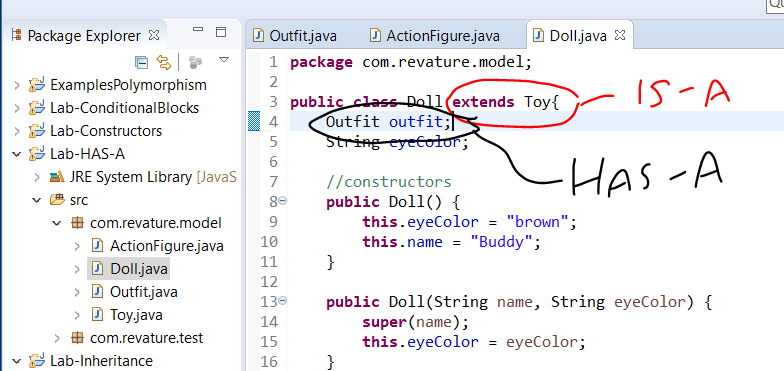The image size is (784, 371).
Task: Click 'super(name);' on line 14
Action: (x=416, y=322)
